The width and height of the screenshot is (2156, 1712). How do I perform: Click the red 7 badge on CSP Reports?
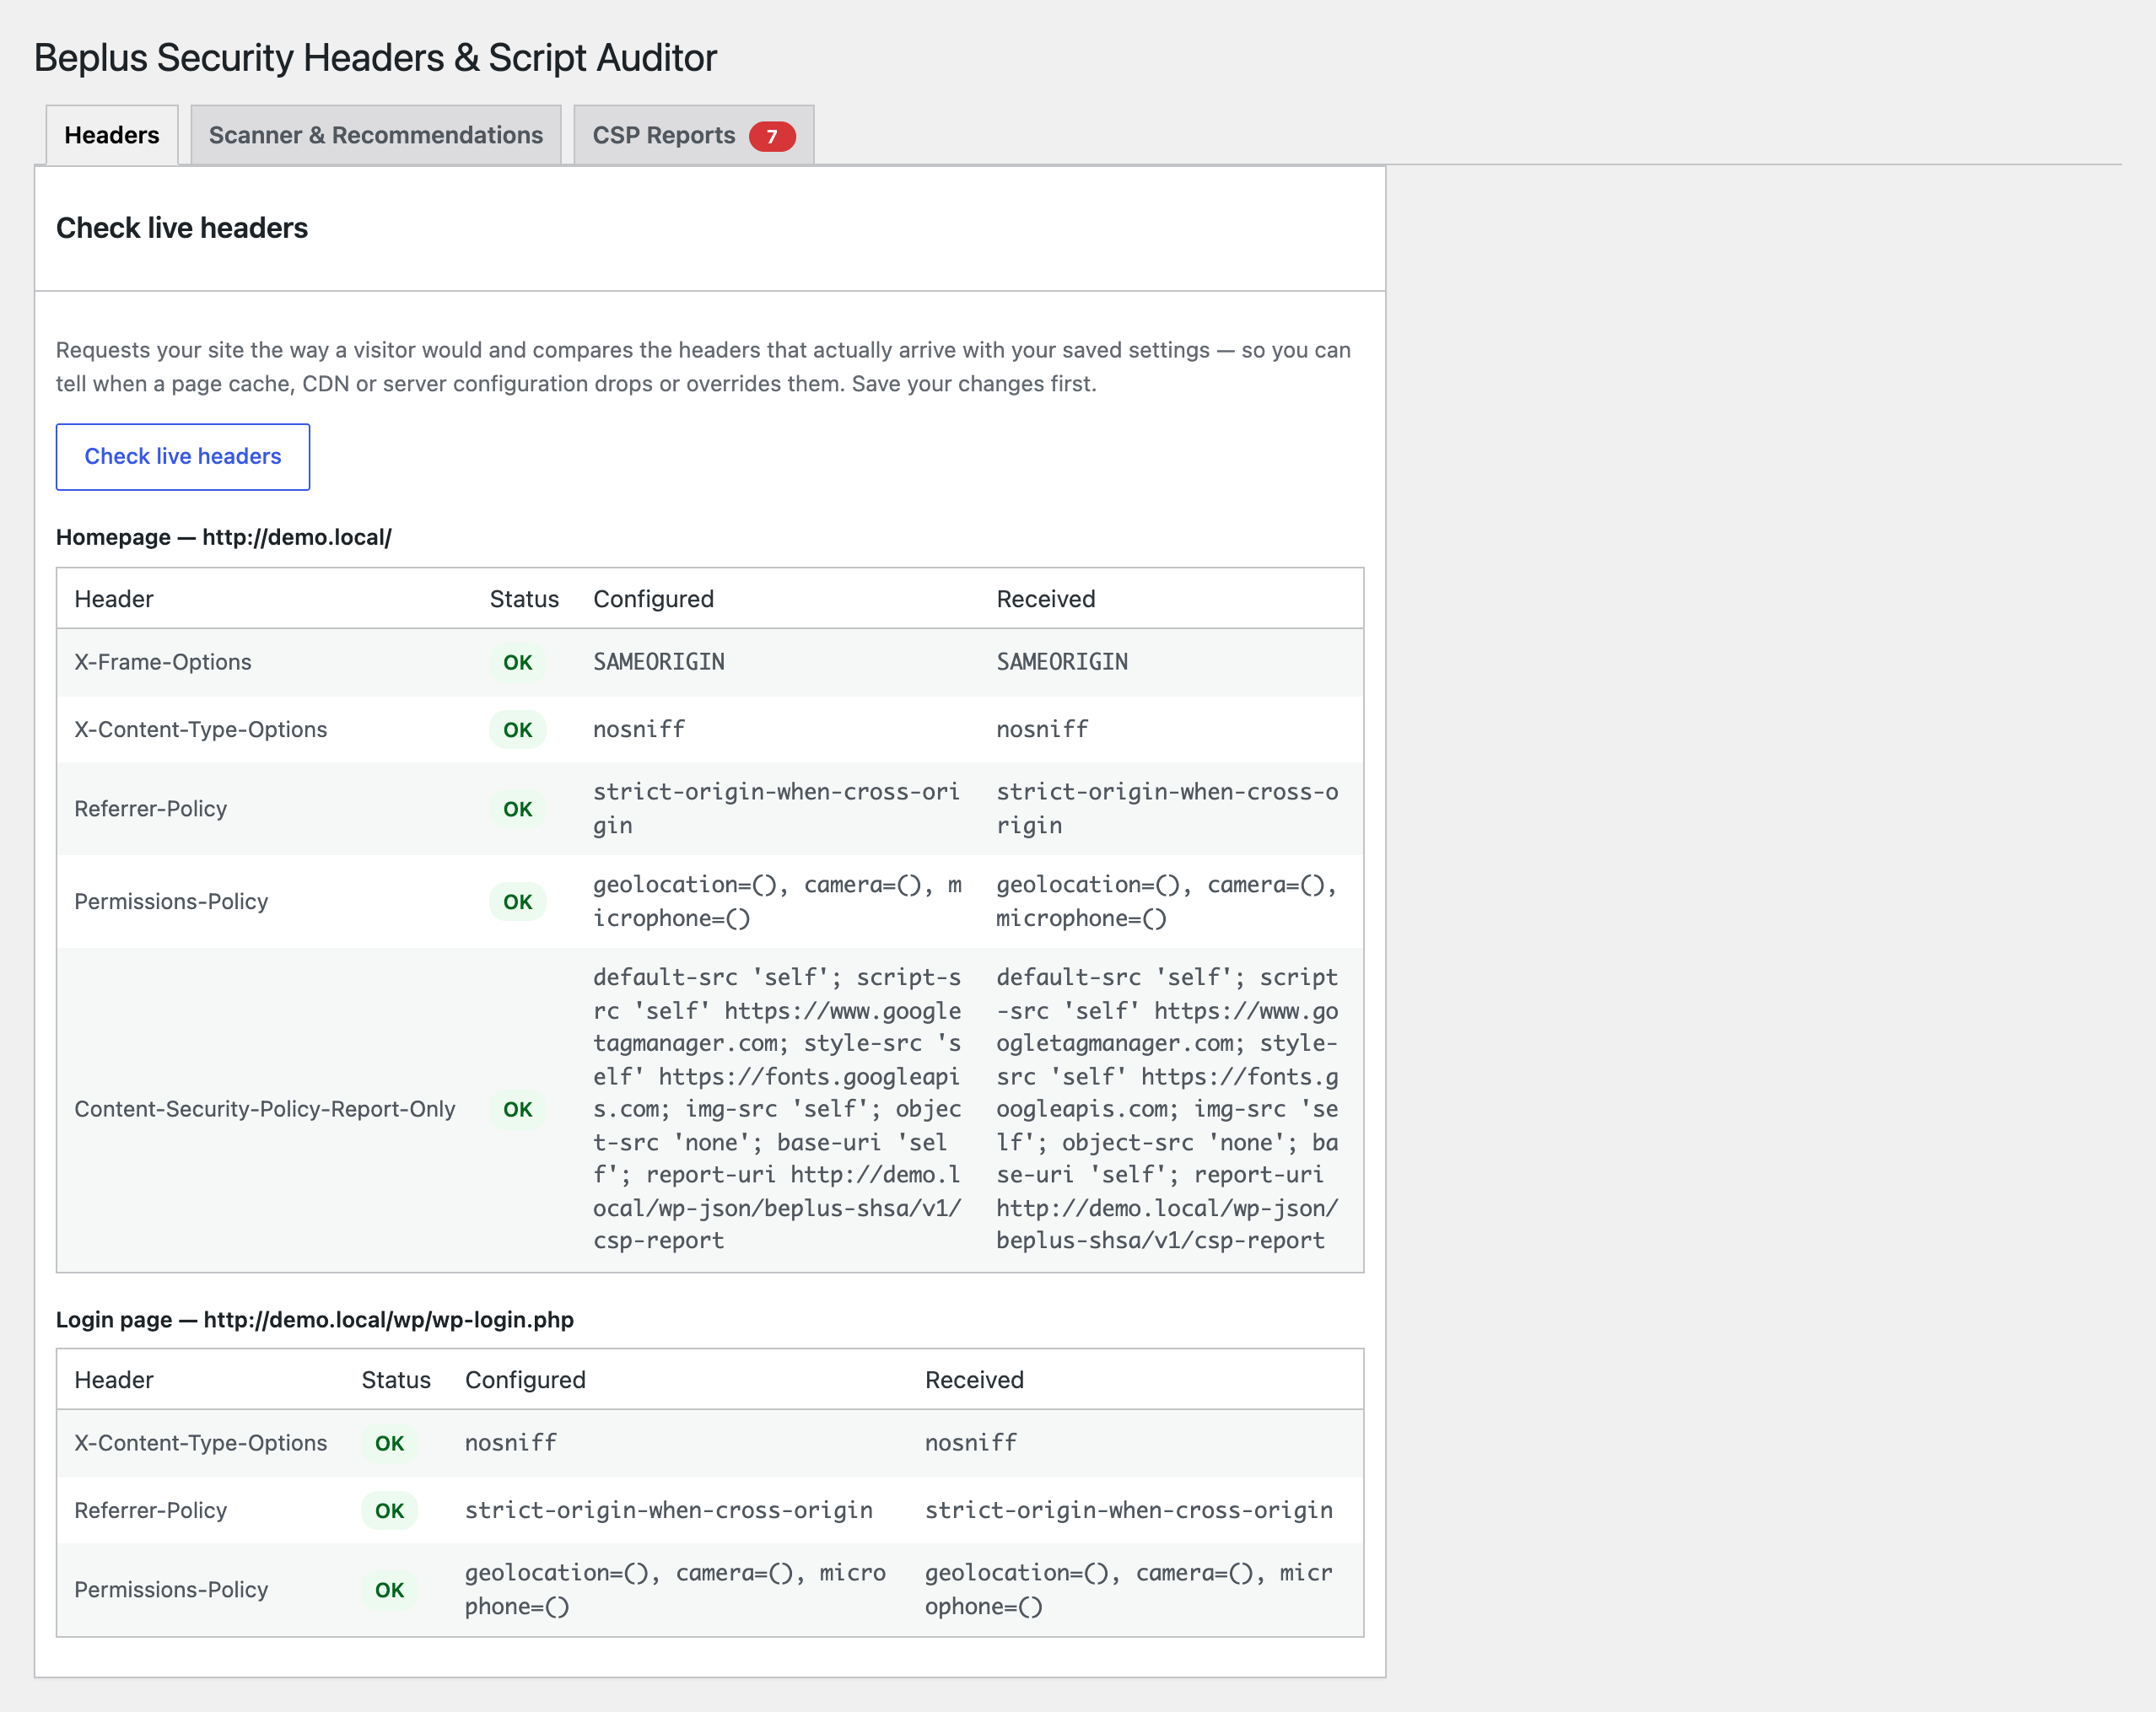coord(772,136)
